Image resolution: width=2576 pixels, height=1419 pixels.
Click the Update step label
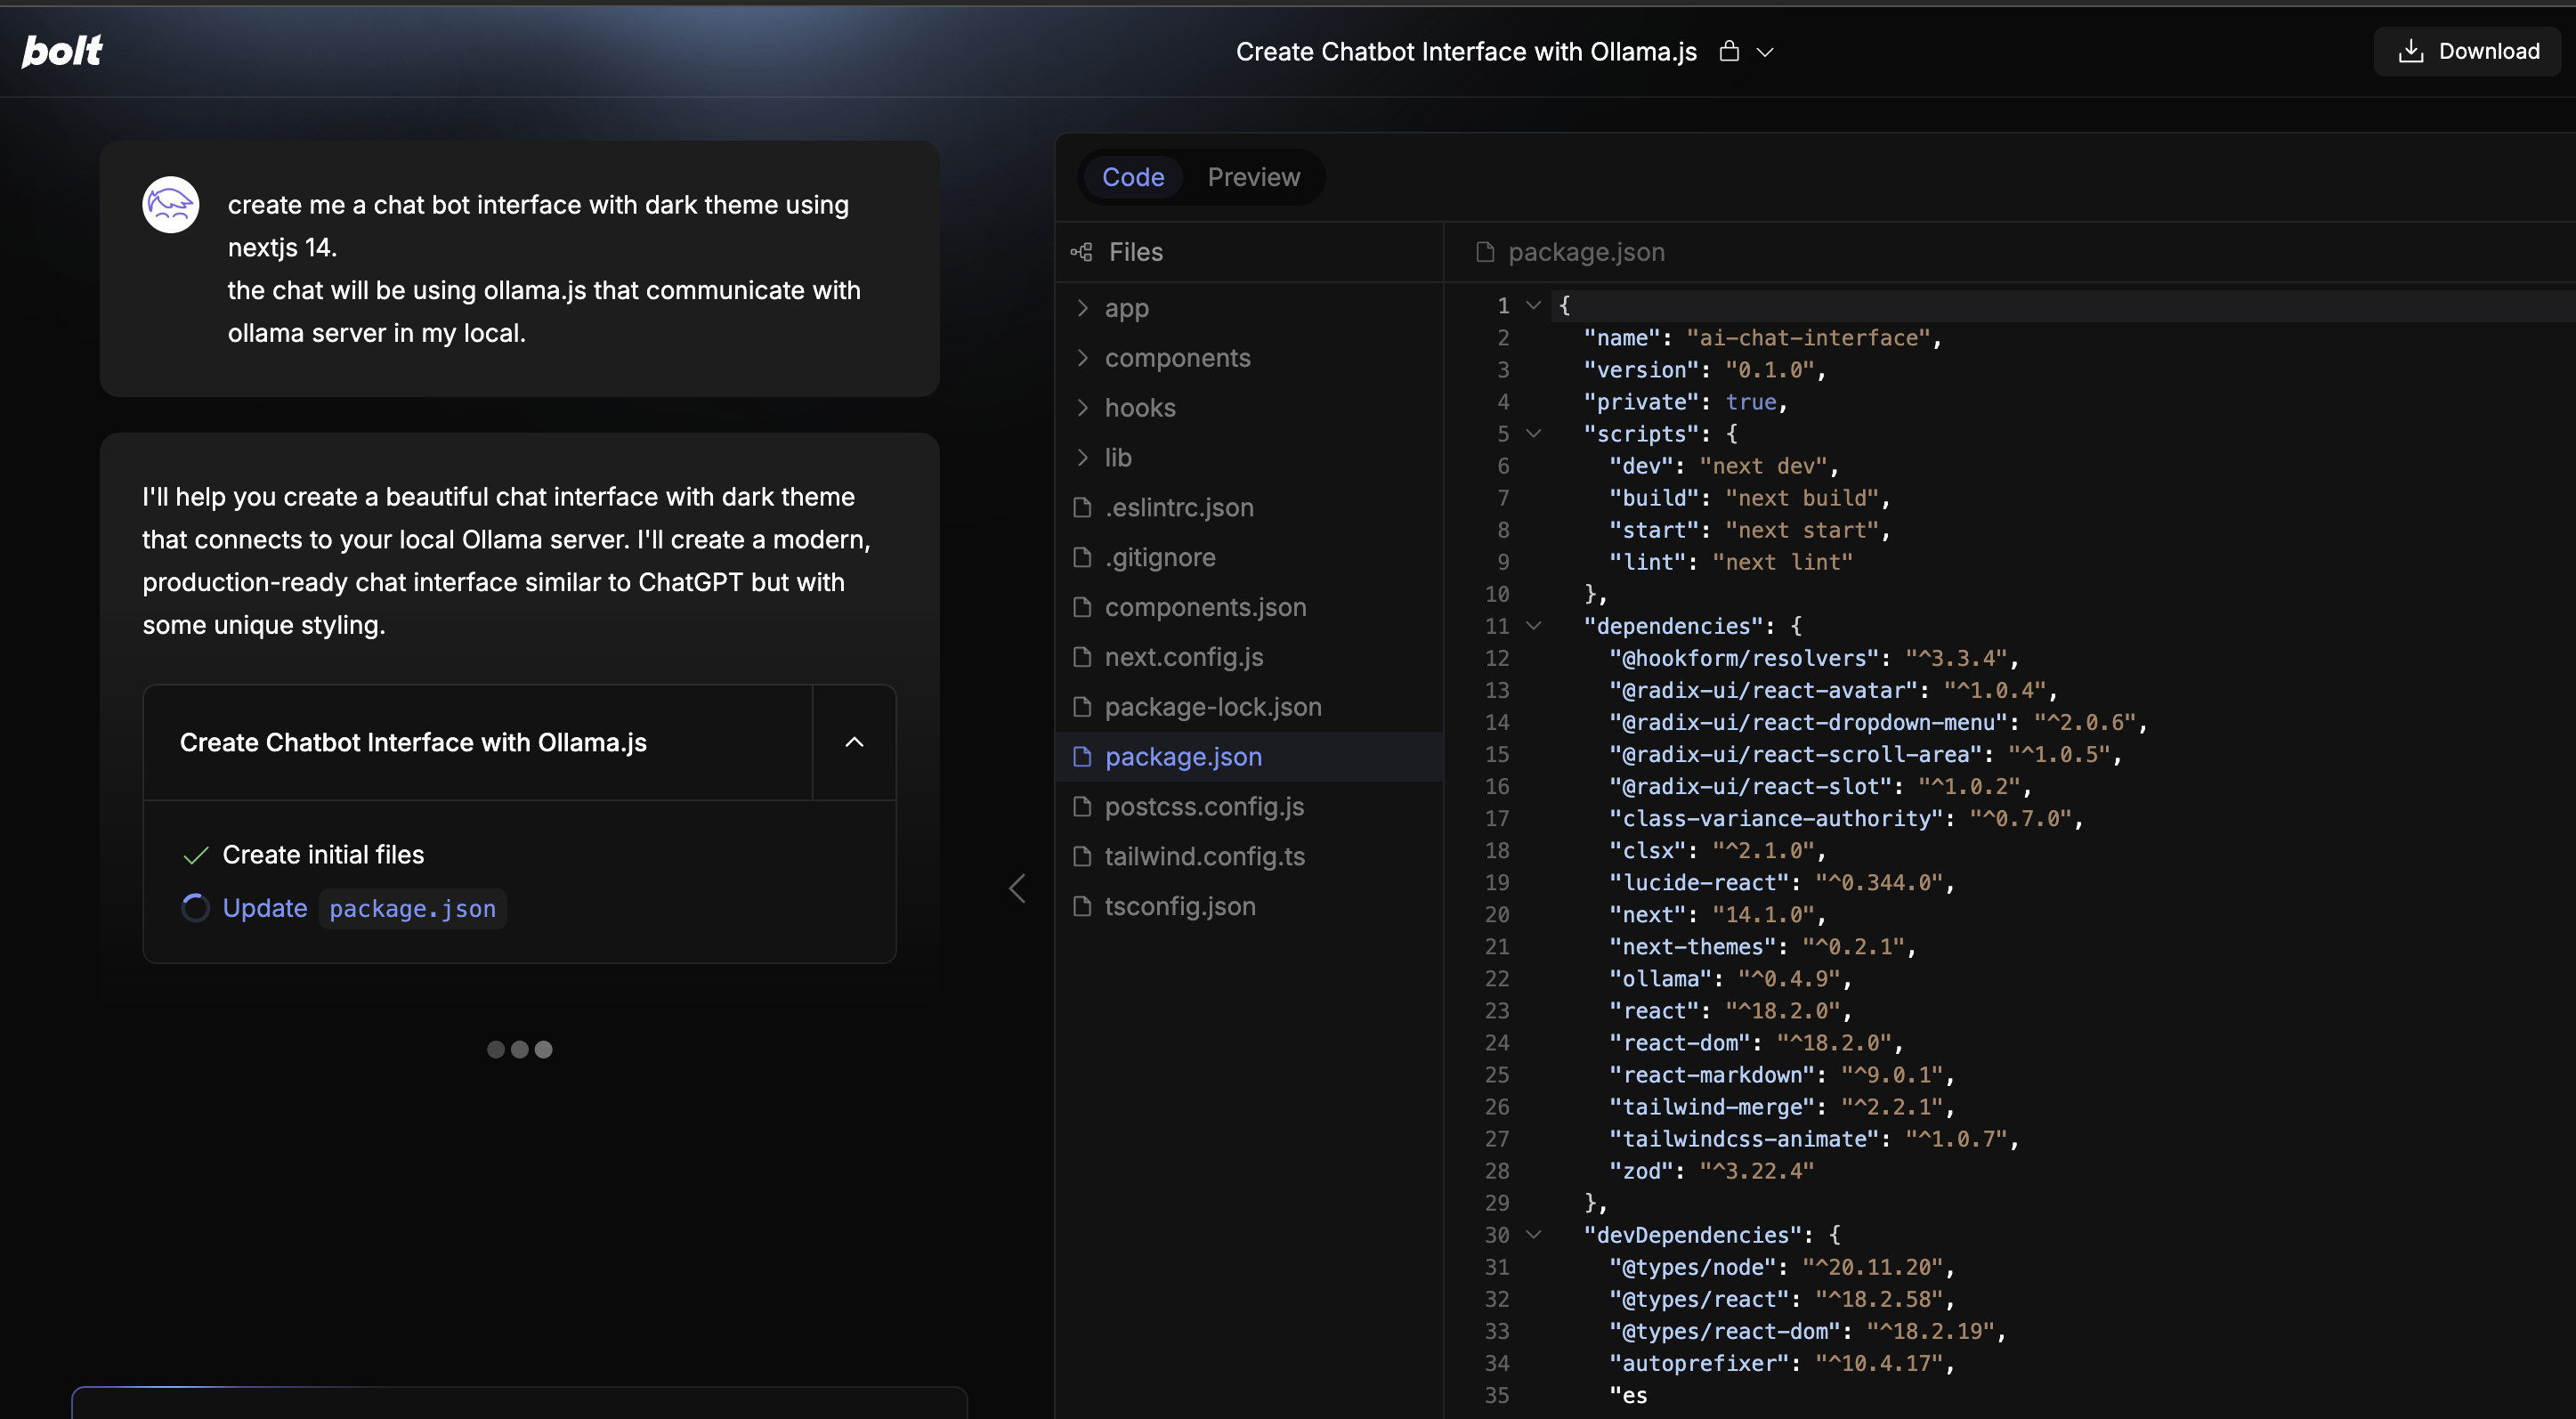pos(265,908)
